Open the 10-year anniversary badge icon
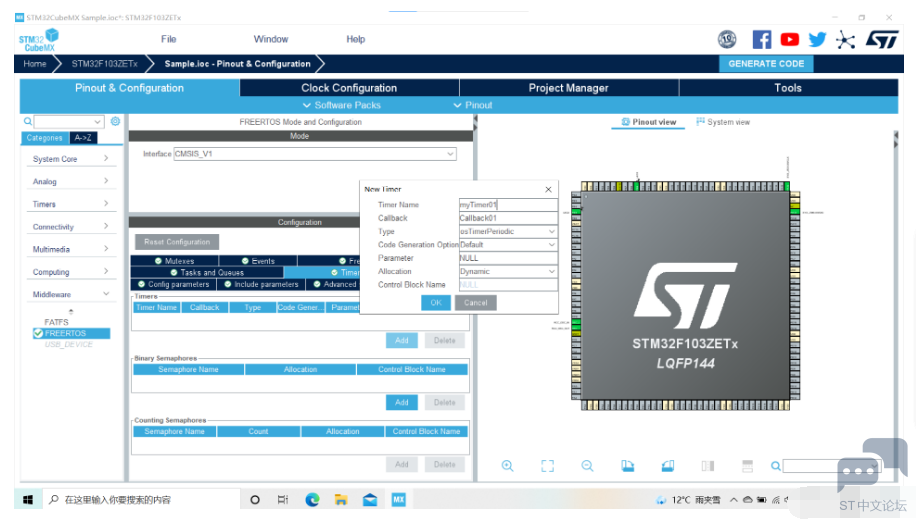The height and width of the screenshot is (521, 916). (x=727, y=39)
